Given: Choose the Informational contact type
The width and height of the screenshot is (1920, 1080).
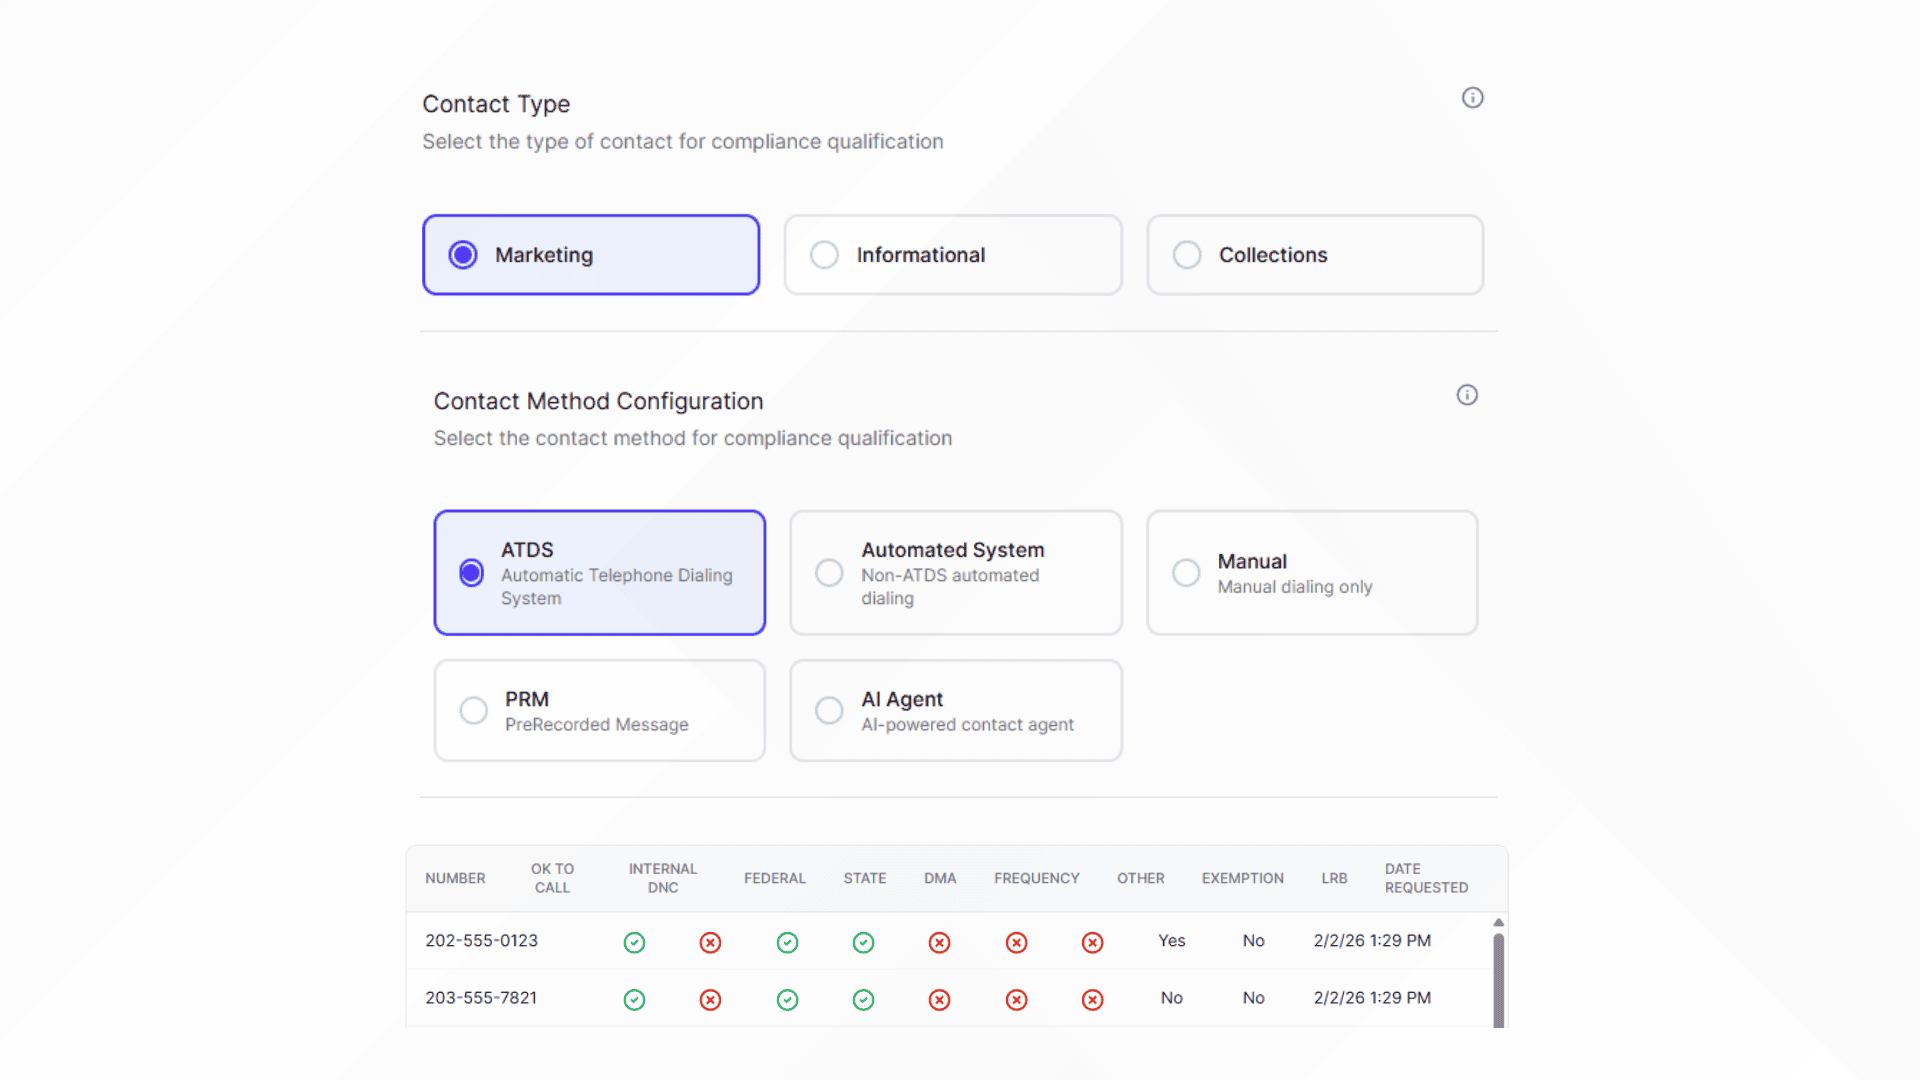Looking at the screenshot, I should (952, 255).
